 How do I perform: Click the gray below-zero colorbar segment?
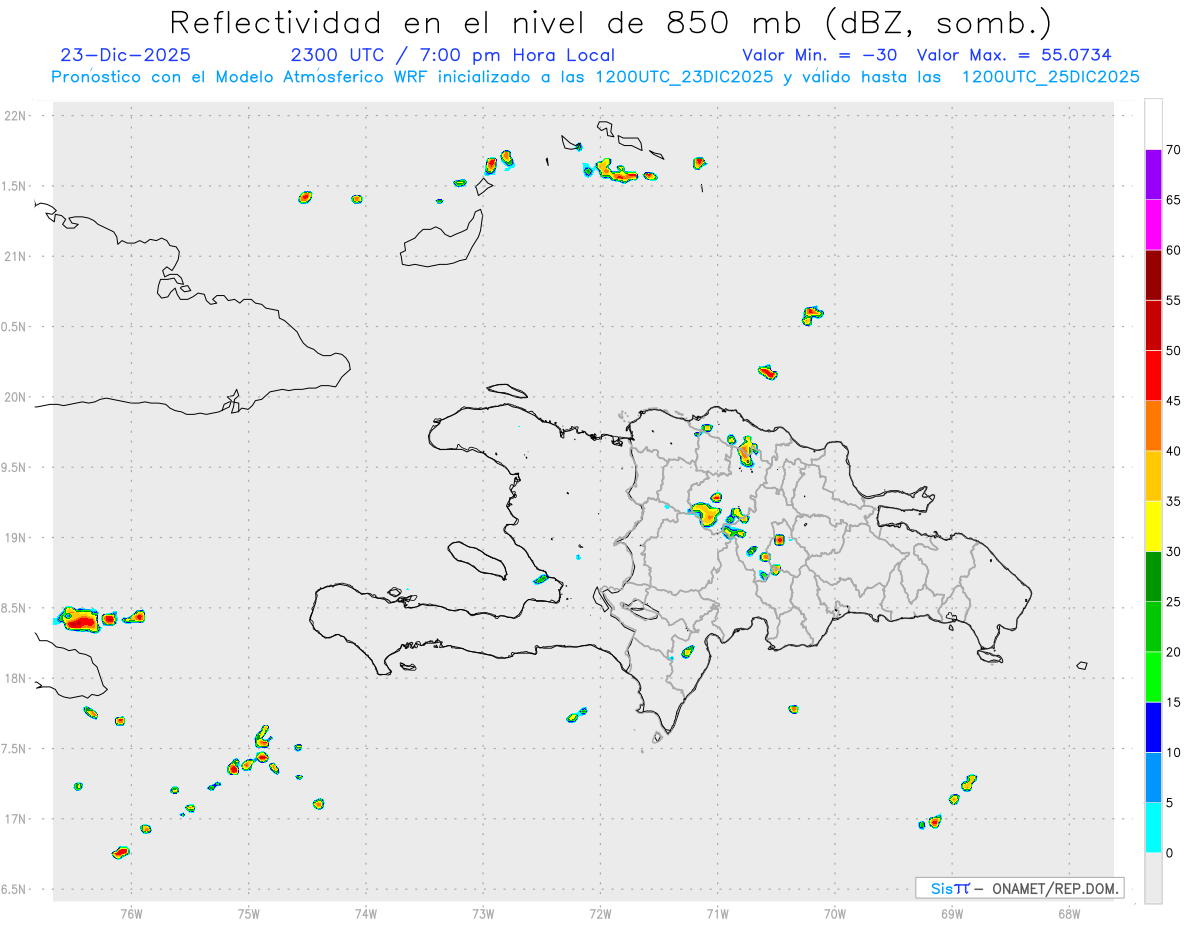point(1153,878)
